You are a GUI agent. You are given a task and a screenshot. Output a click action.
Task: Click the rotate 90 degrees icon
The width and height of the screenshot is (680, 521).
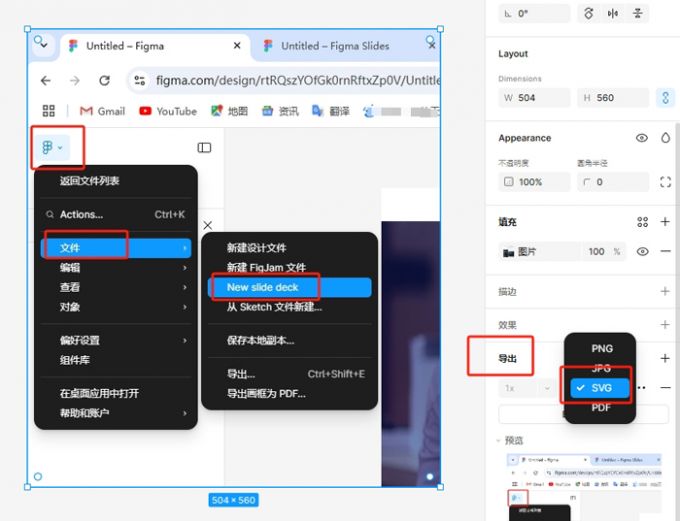pos(588,13)
